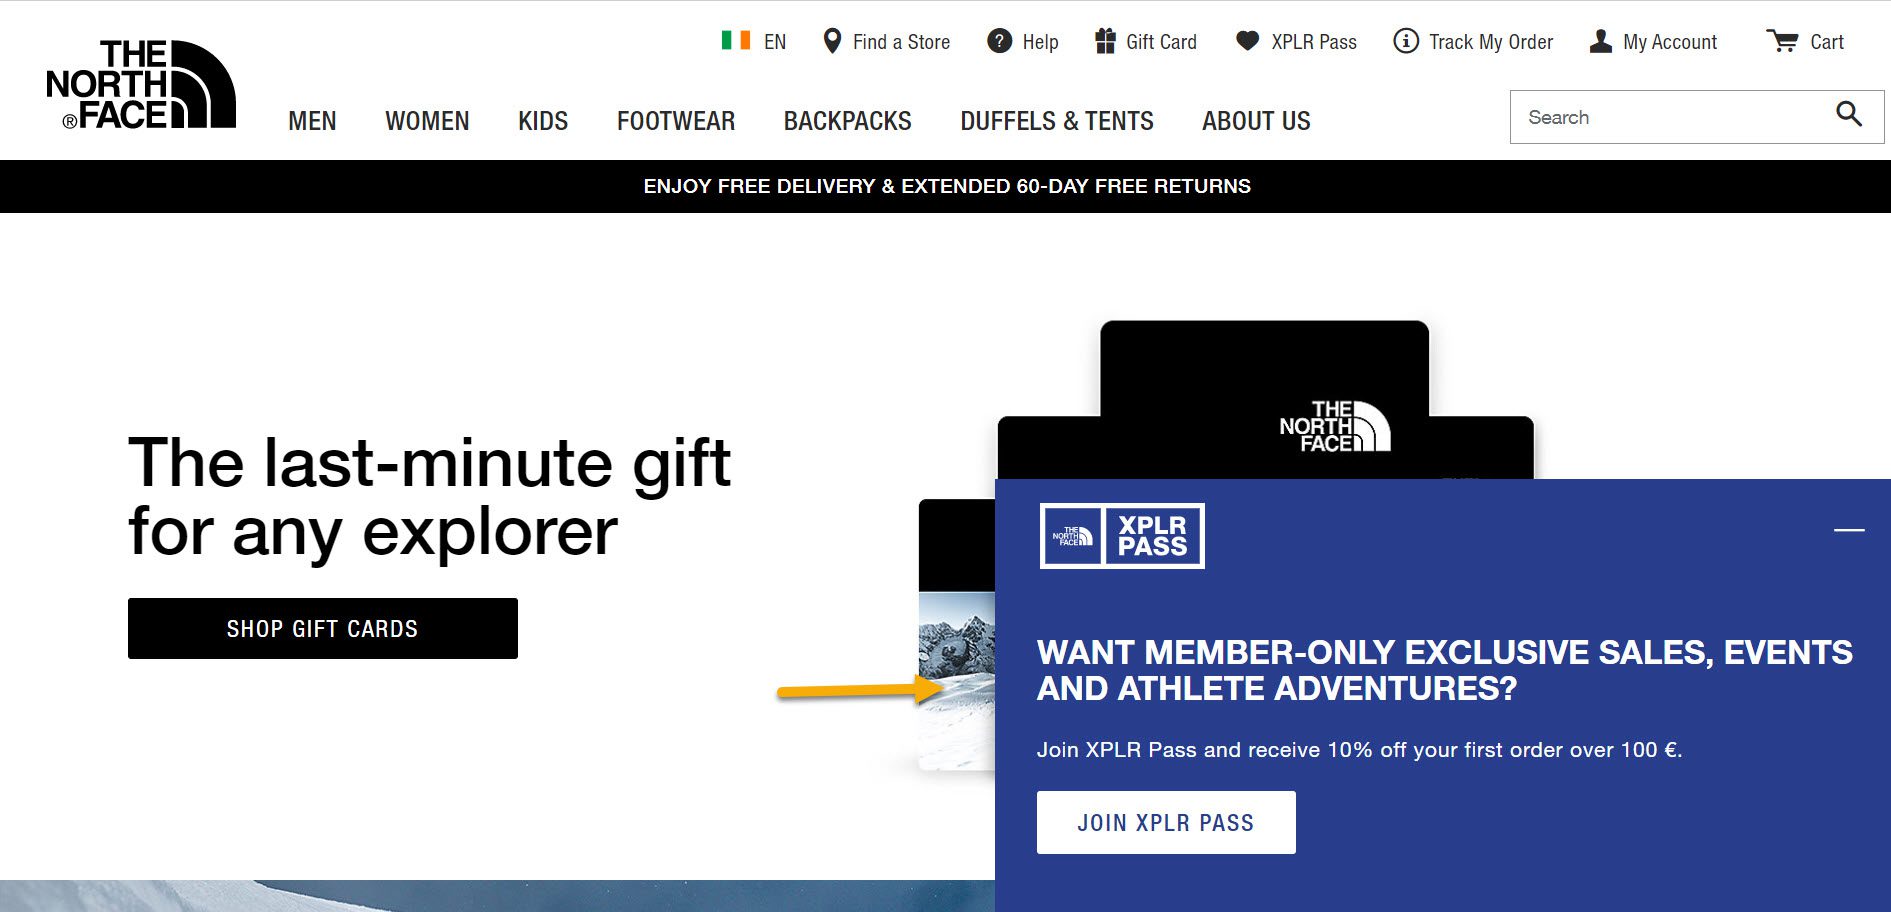Open Help via the question mark icon
The width and height of the screenshot is (1891, 912).
(999, 41)
